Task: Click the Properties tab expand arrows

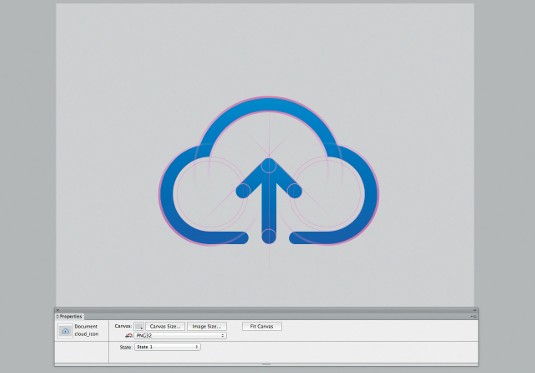Action: pos(57,316)
